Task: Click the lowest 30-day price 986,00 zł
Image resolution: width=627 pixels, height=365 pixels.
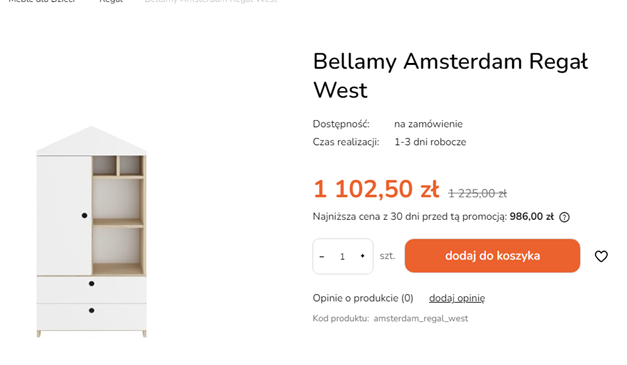Action: coord(531,217)
